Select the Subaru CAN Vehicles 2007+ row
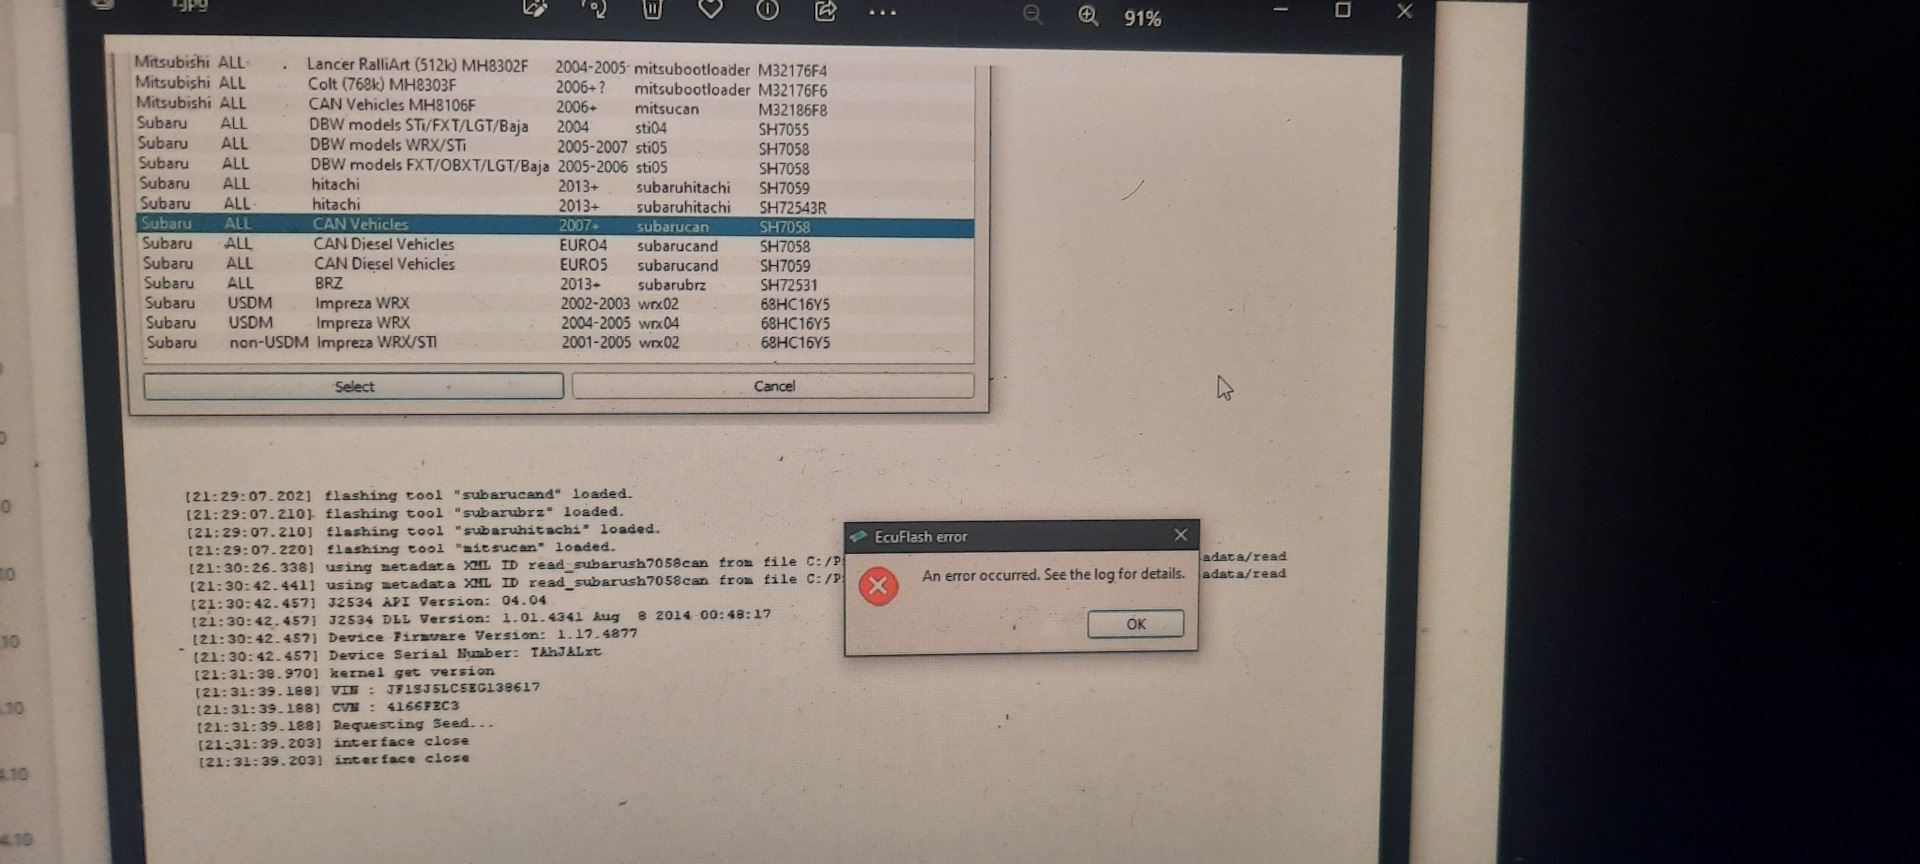1920x864 pixels. (555, 225)
